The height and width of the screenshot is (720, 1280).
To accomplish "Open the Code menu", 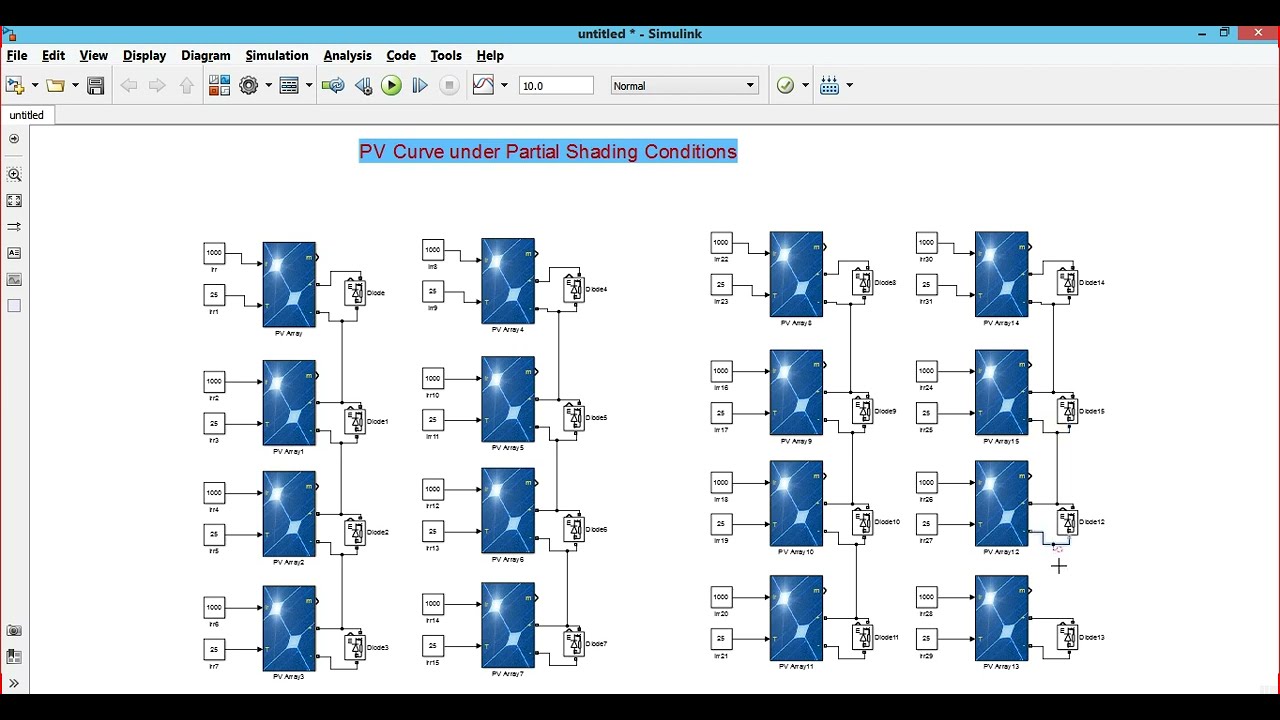I will pyautogui.click(x=401, y=56).
